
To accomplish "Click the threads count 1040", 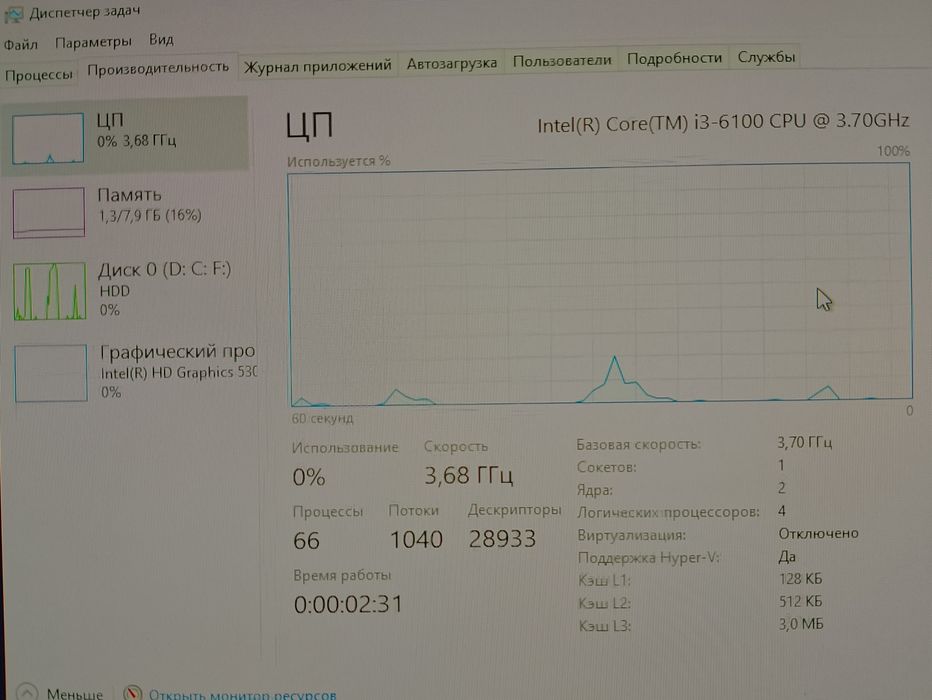I will 416,540.
